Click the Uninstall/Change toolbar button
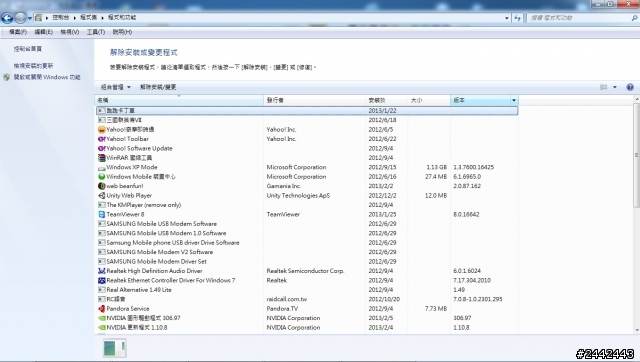The image size is (640, 362). coord(158,87)
